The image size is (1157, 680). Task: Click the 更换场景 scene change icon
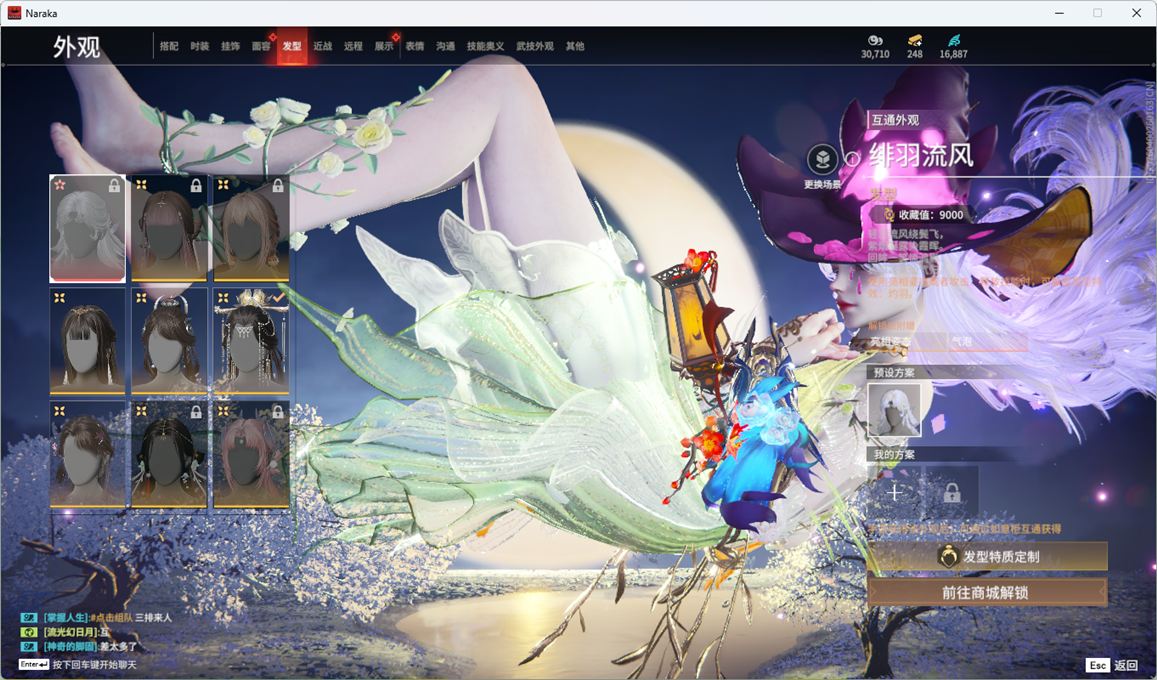click(x=823, y=160)
